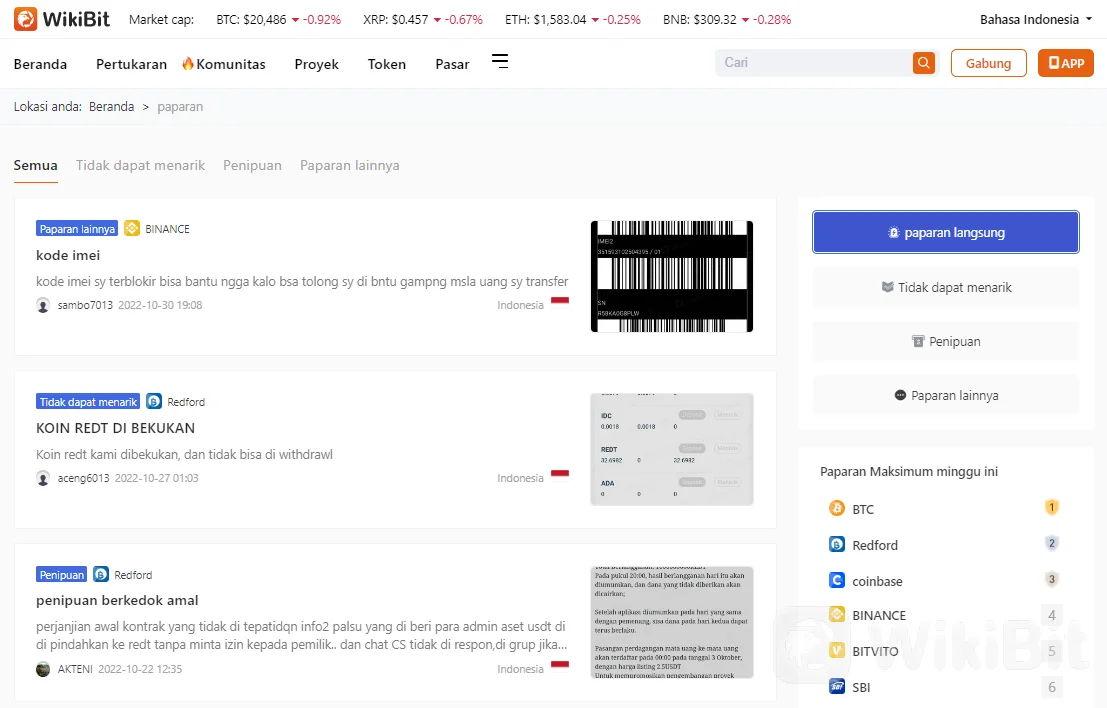Click the Redford icon in weekly ranking
Screen dimensions: 1107x708
pyautogui.click(x=837, y=544)
